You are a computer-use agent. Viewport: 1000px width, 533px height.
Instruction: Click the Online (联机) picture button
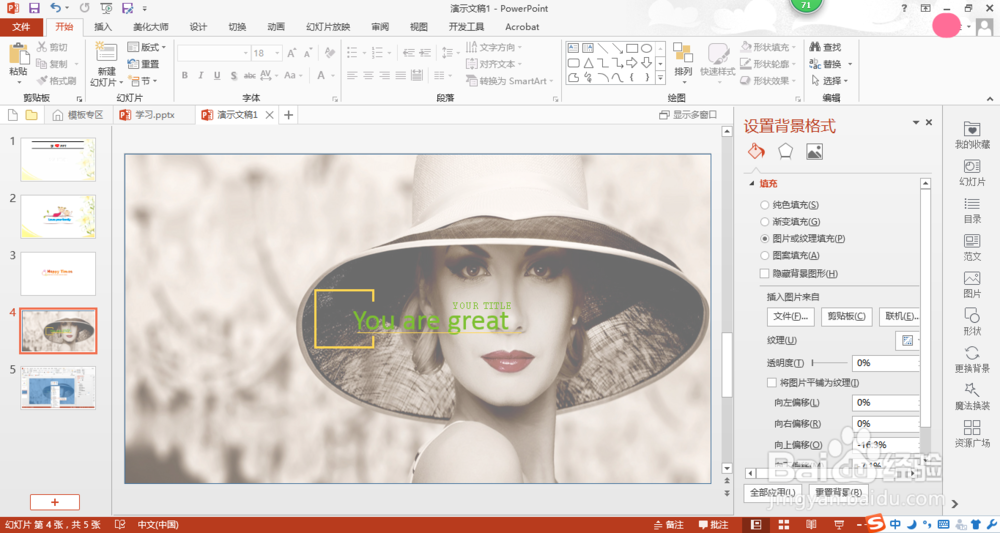coord(899,316)
